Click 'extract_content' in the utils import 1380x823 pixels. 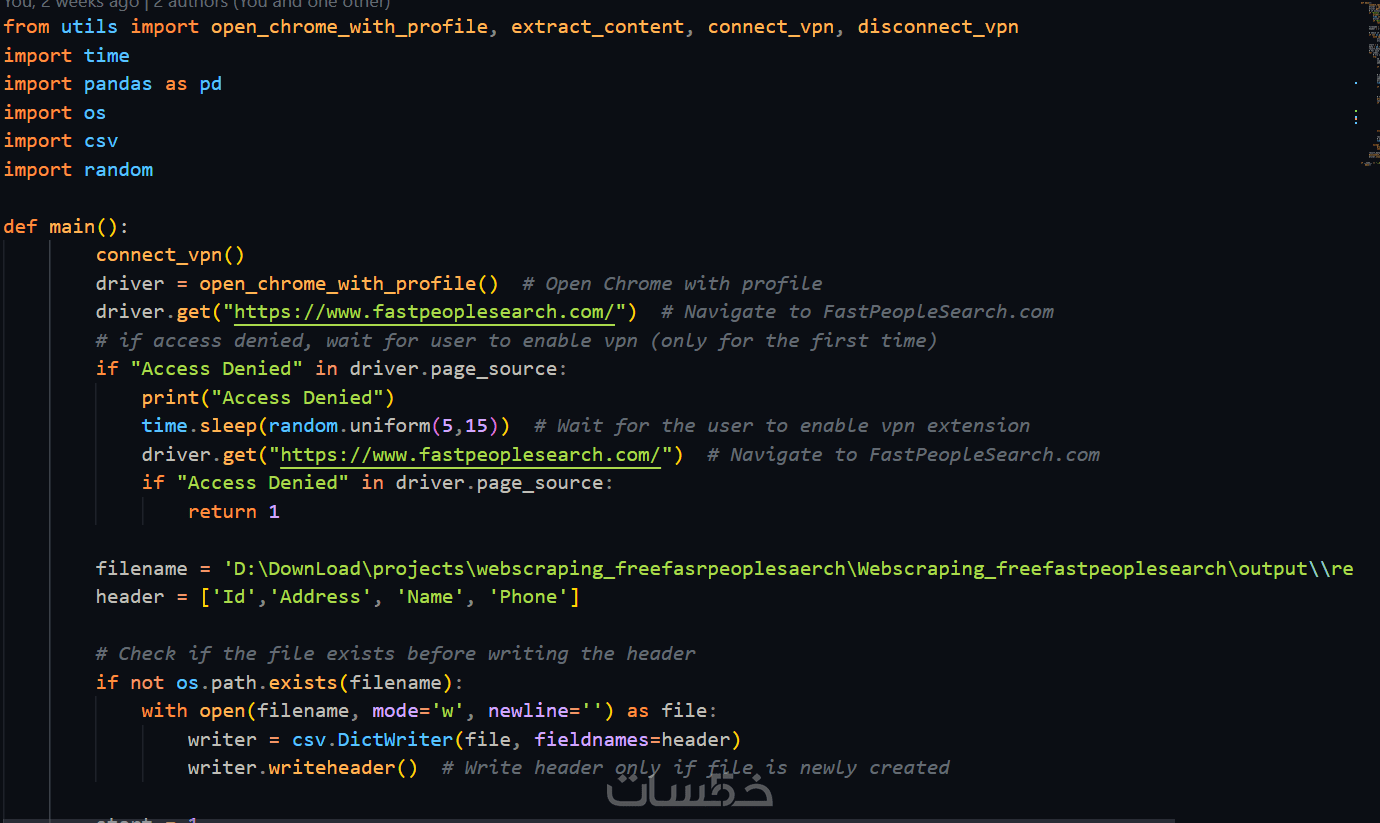[x=598, y=27]
